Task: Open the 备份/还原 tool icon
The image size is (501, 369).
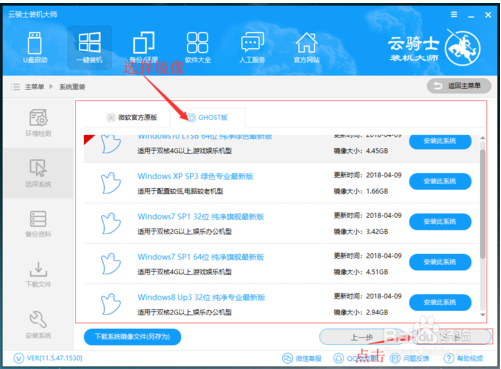Action: click(x=144, y=47)
